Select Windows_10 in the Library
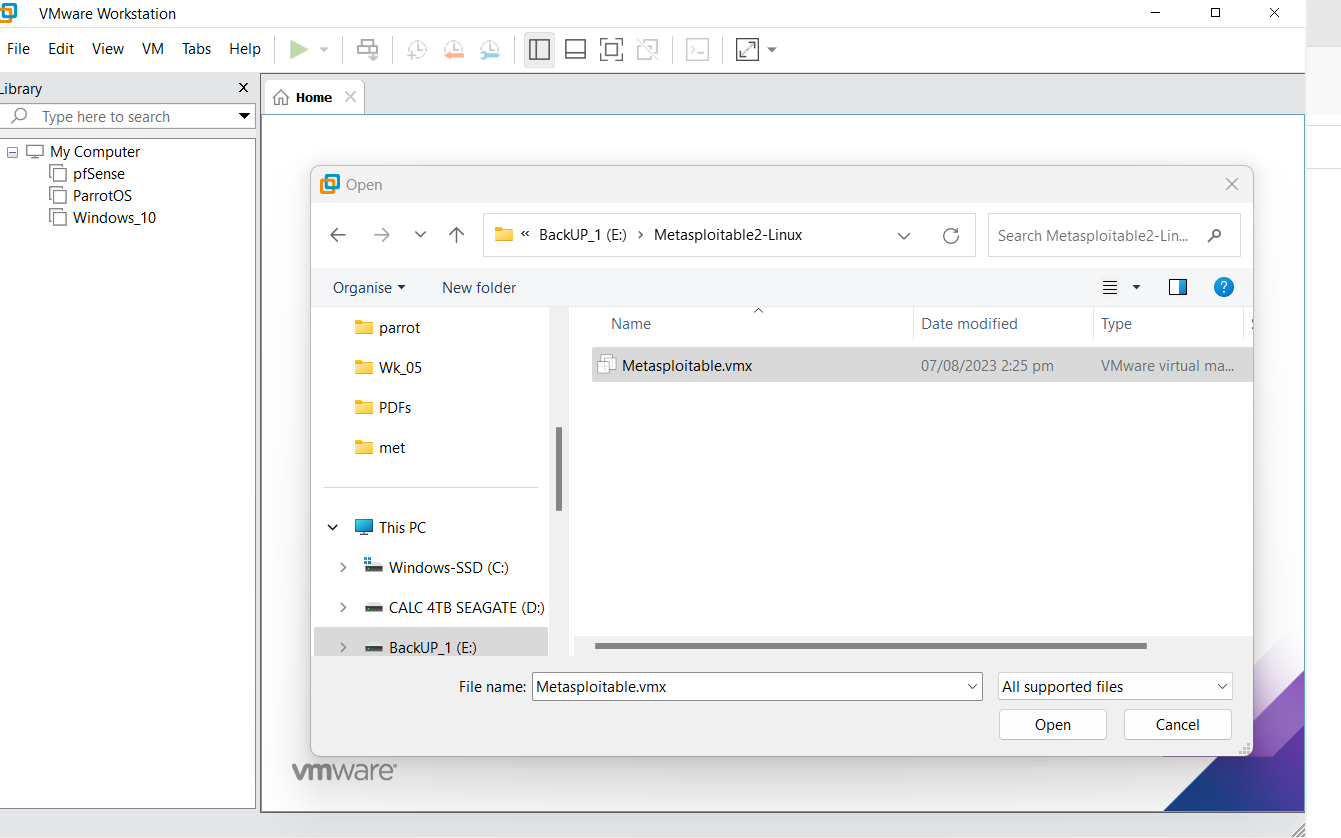Image resolution: width=1341 pixels, height=838 pixels. click(x=114, y=218)
